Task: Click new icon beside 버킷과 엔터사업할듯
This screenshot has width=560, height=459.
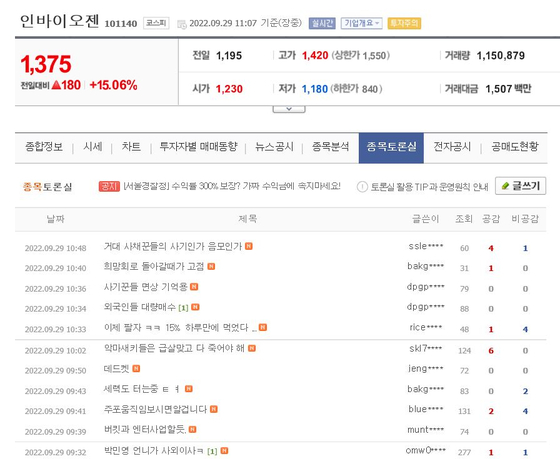Action: [192, 429]
